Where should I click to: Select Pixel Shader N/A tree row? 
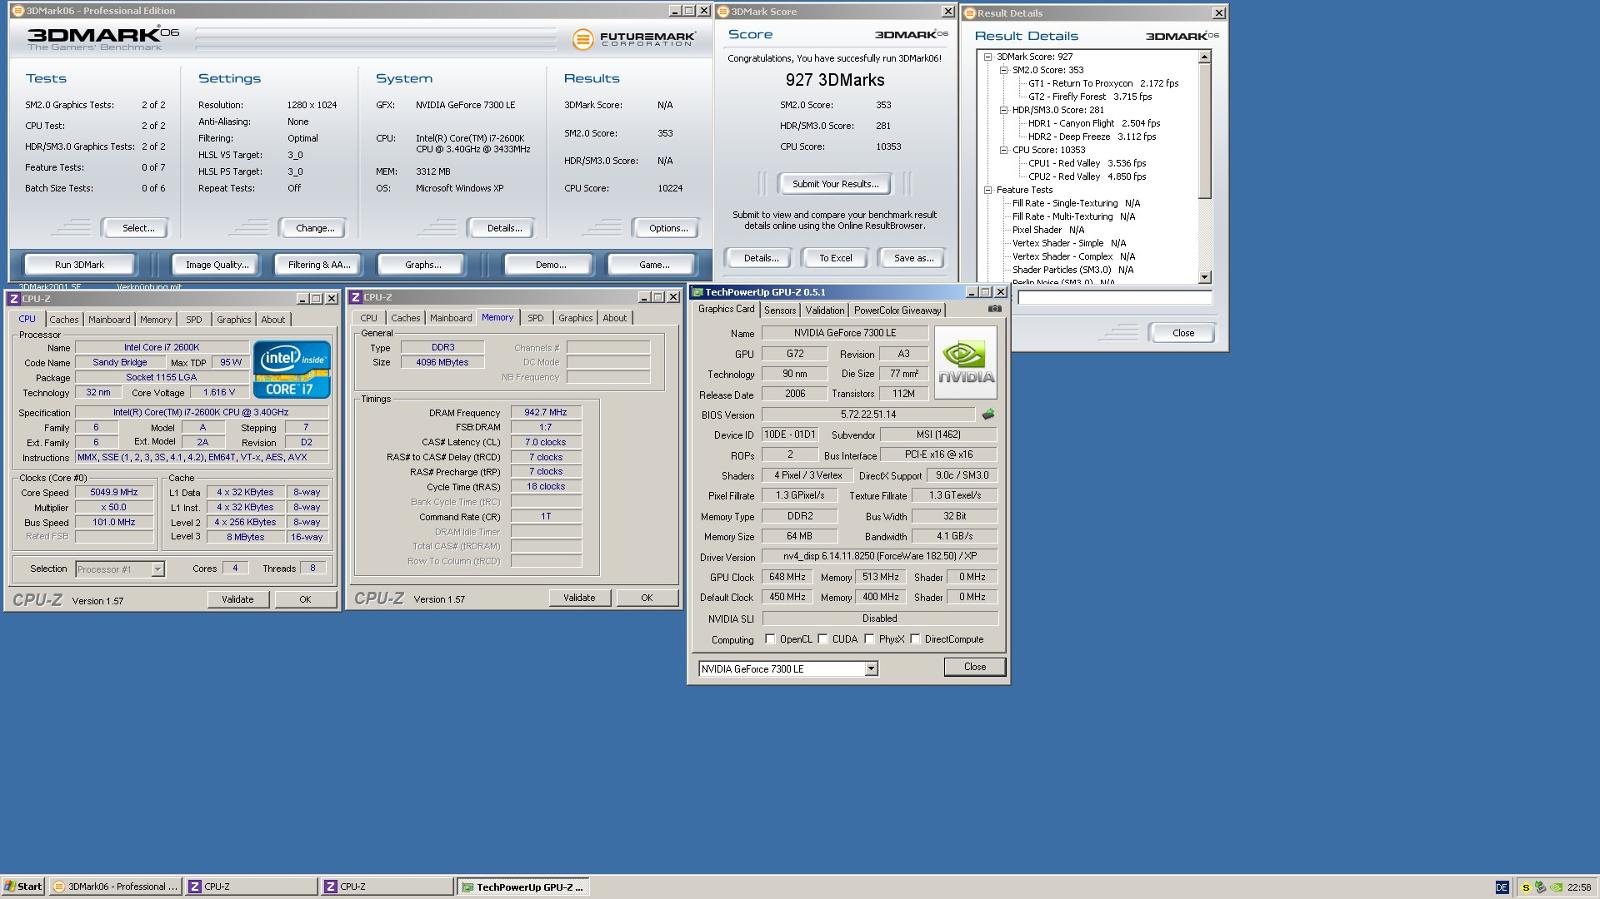tap(1048, 230)
